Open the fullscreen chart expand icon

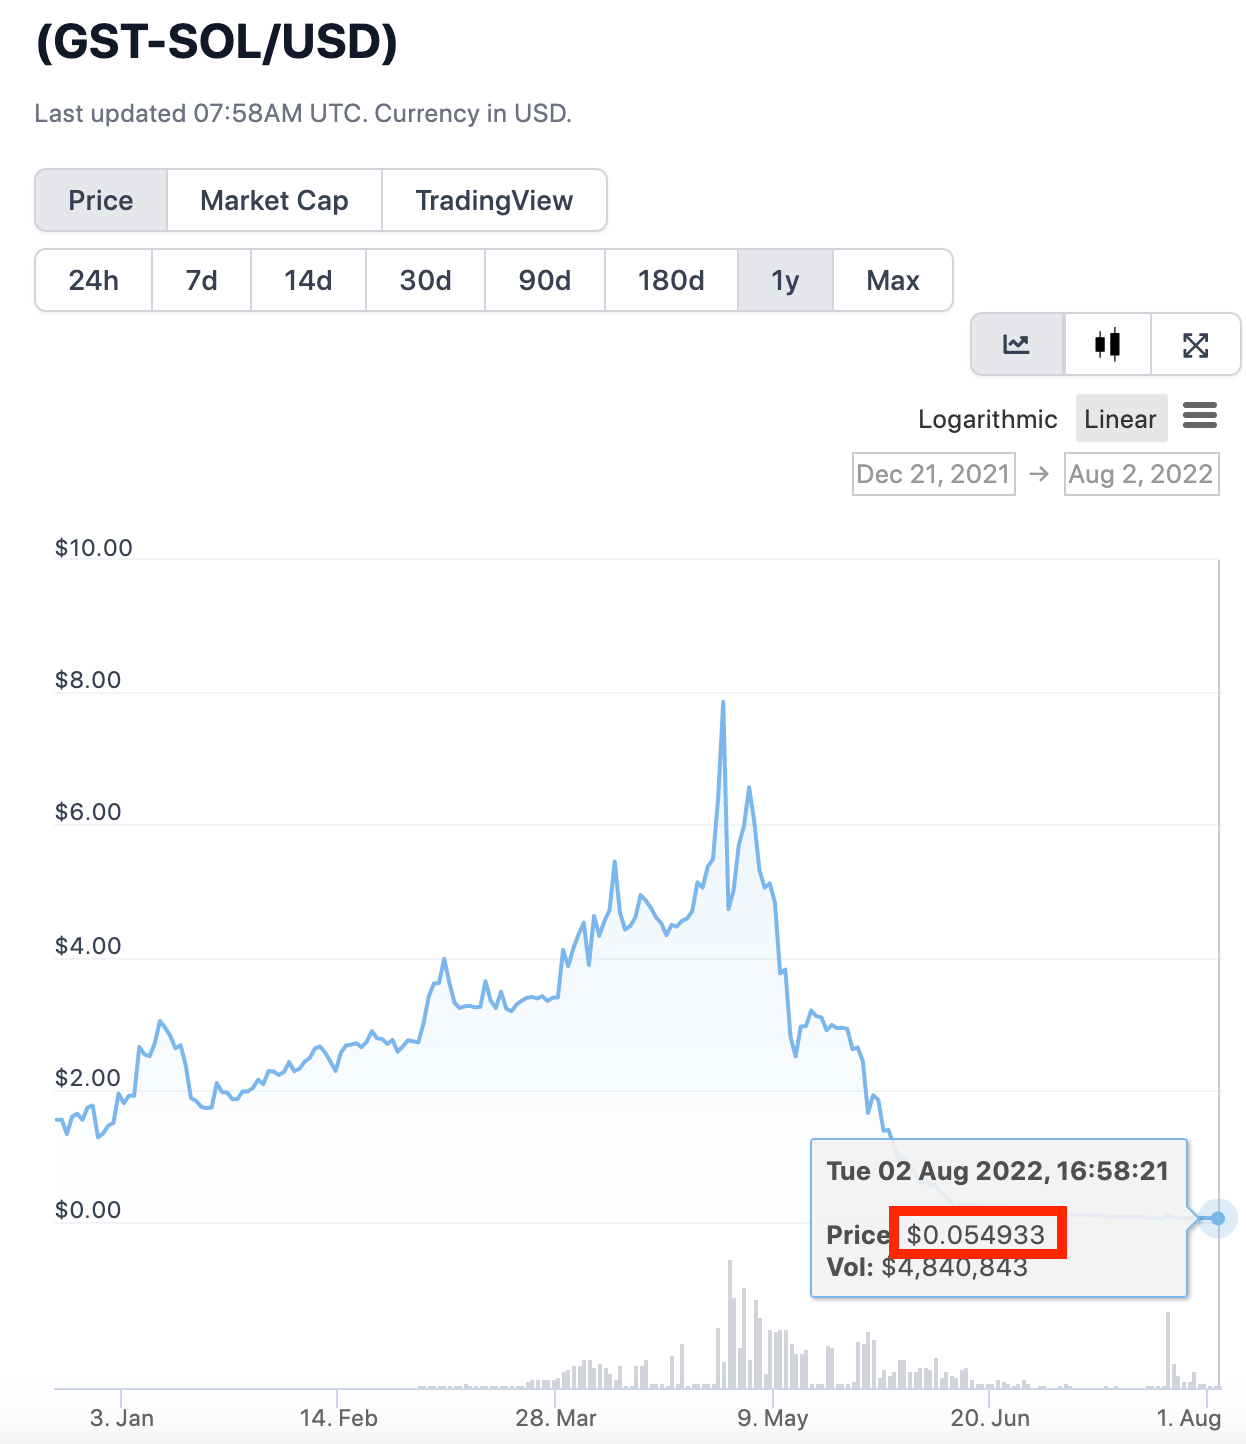coord(1196,345)
